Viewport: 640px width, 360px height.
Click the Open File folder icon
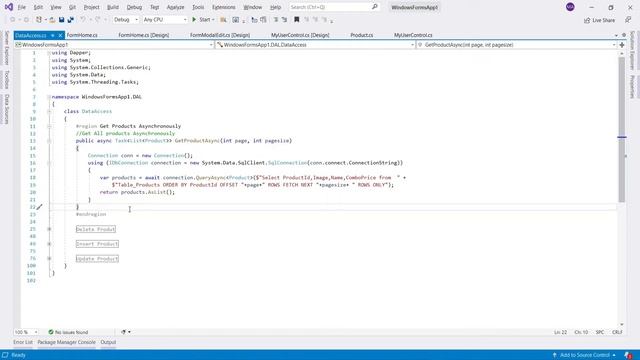(x=52, y=20)
